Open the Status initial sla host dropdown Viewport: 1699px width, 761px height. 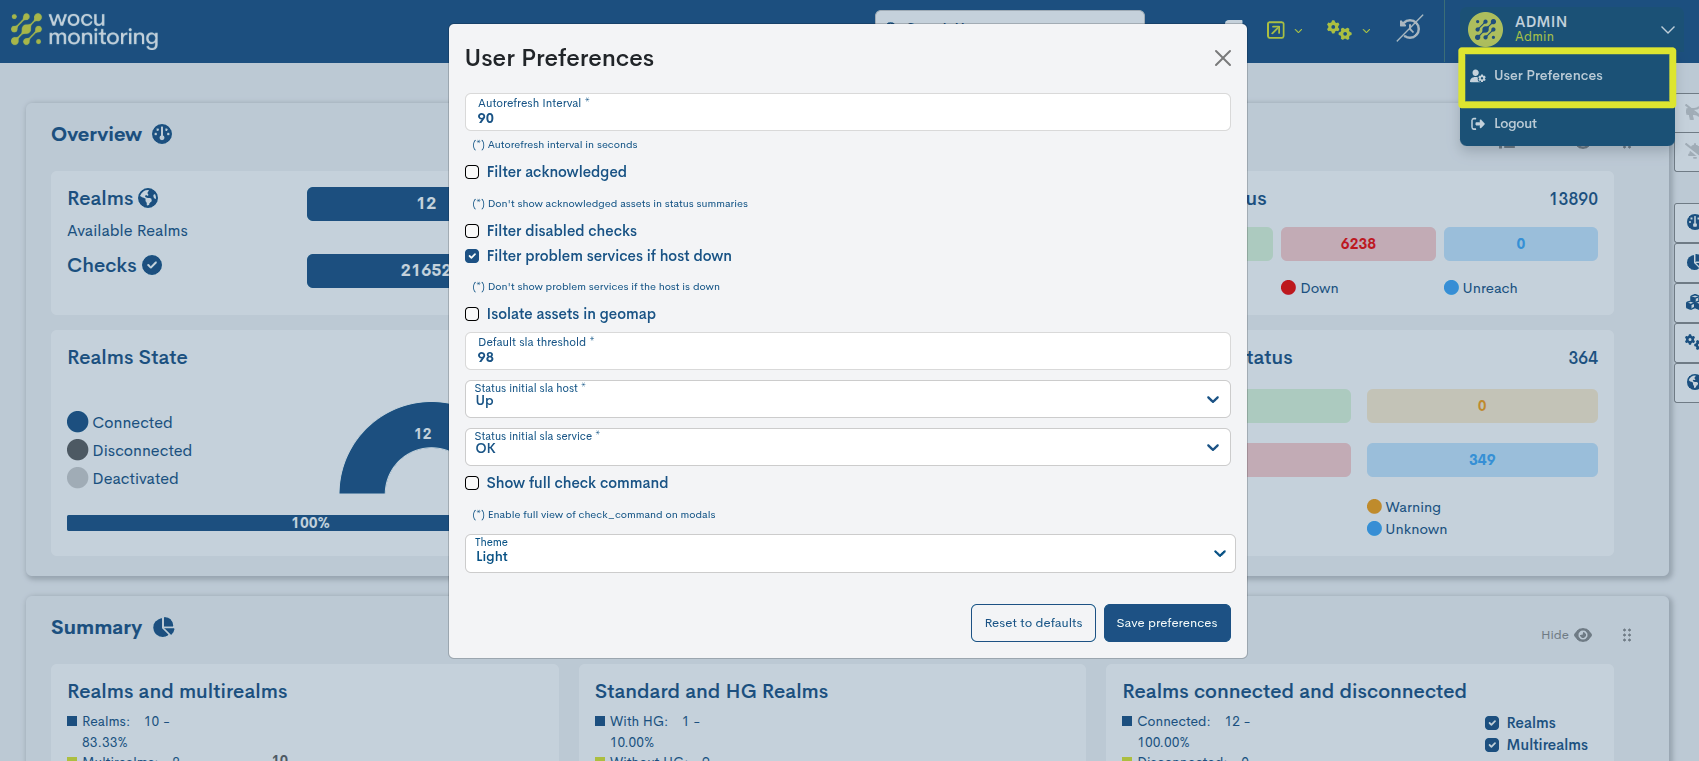847,399
